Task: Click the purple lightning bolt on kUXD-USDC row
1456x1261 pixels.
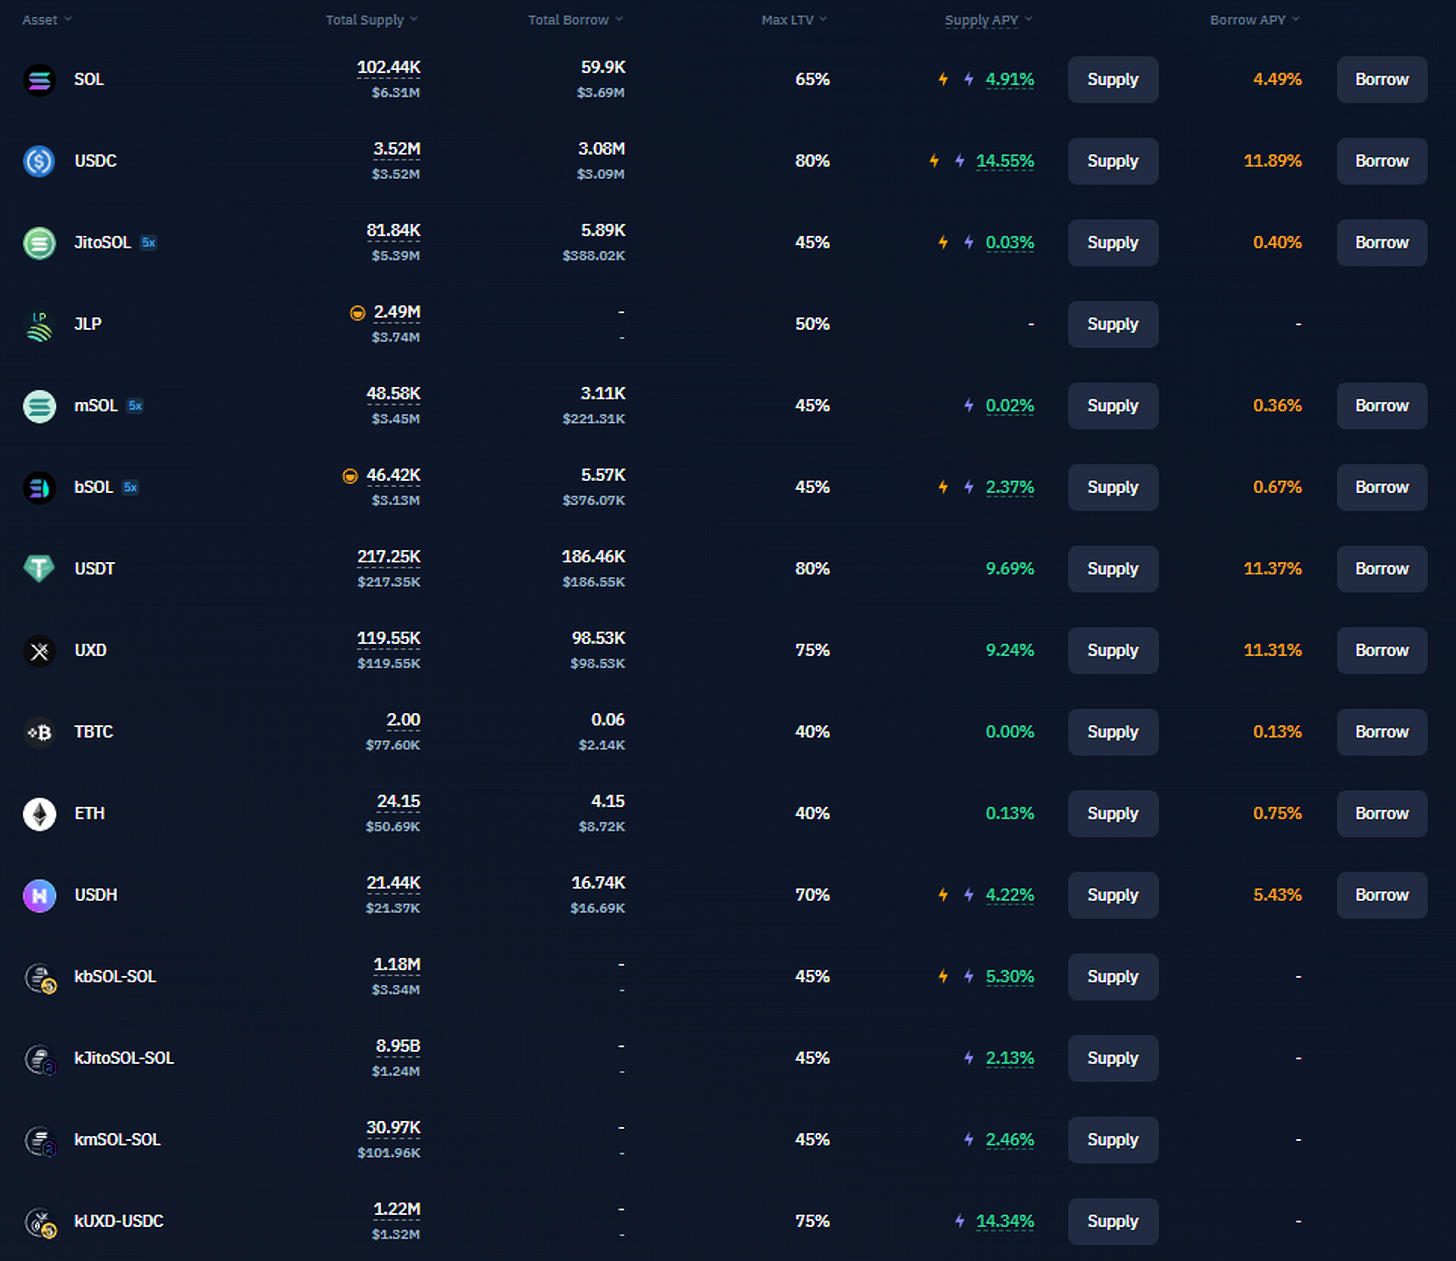Action: [960, 1221]
